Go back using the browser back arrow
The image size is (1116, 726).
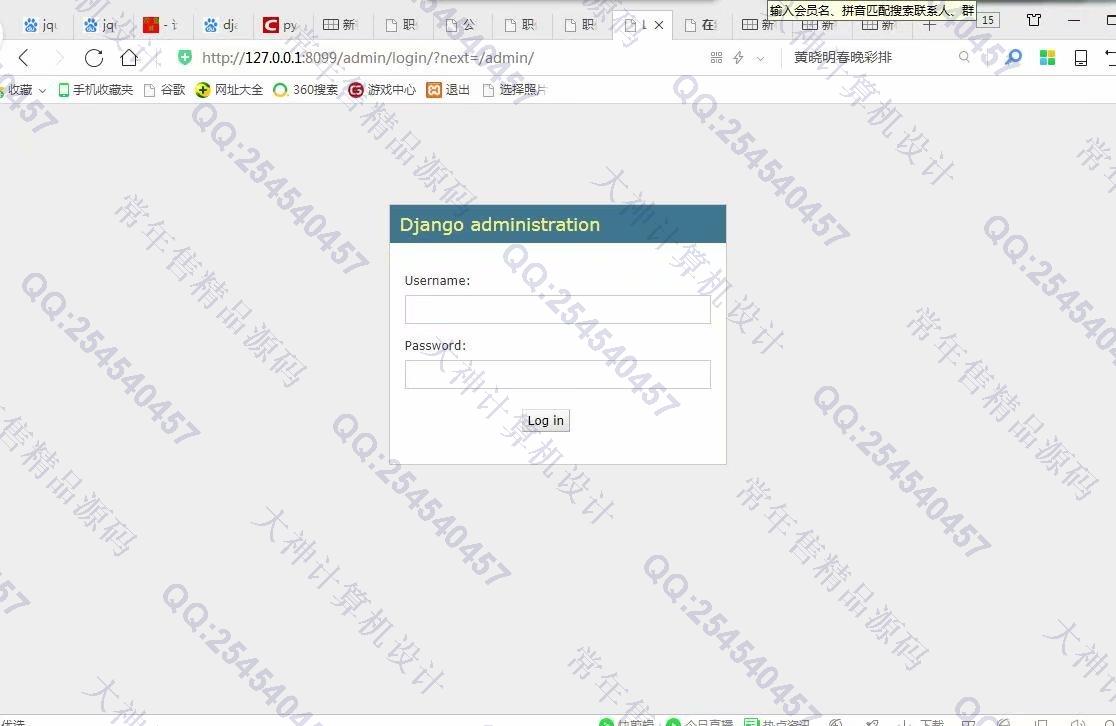pos(23,58)
